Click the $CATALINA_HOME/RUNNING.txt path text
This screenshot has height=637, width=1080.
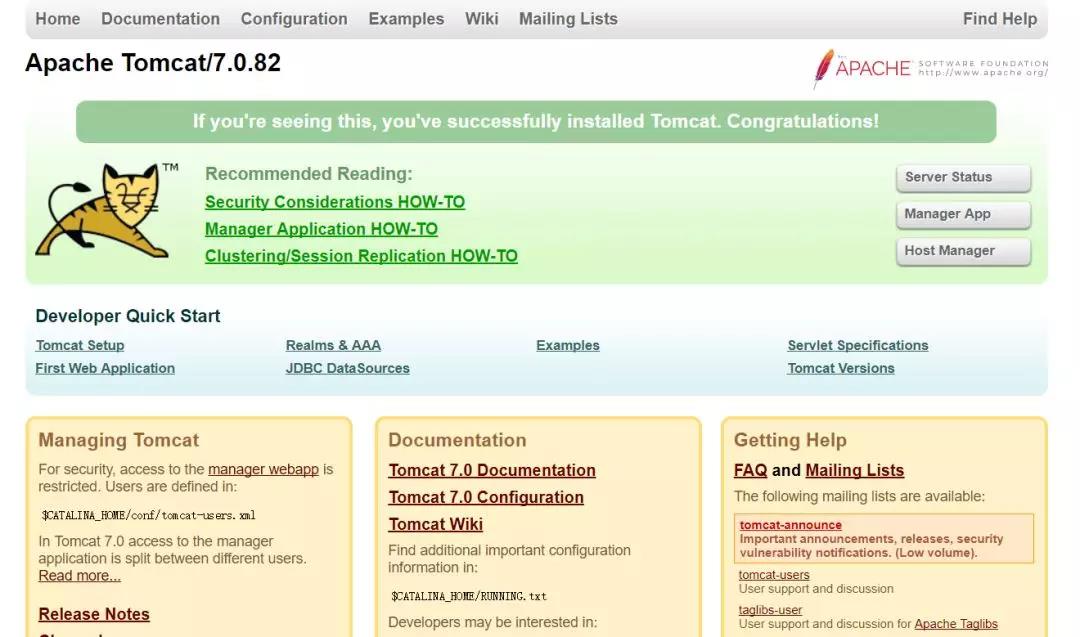(x=468, y=596)
